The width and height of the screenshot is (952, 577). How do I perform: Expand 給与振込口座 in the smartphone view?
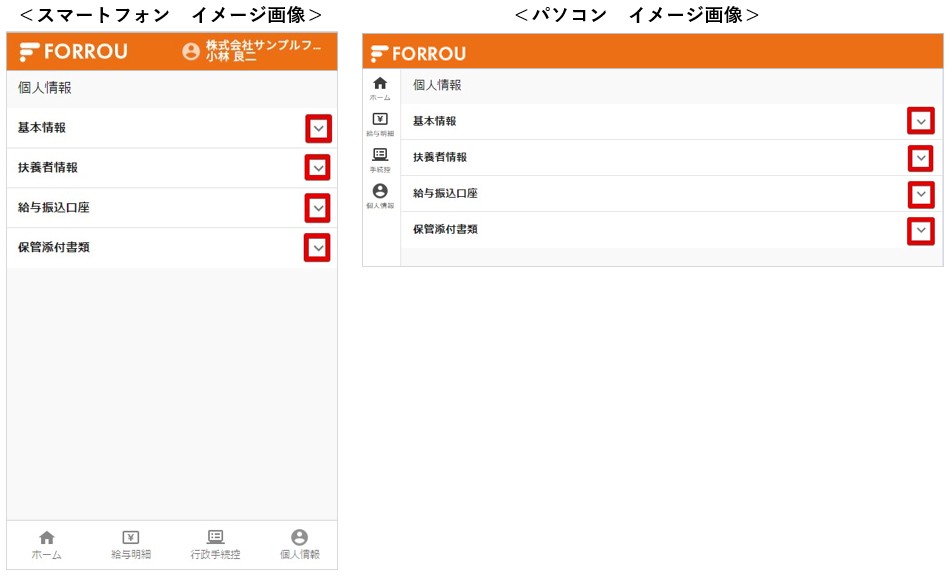tap(318, 208)
